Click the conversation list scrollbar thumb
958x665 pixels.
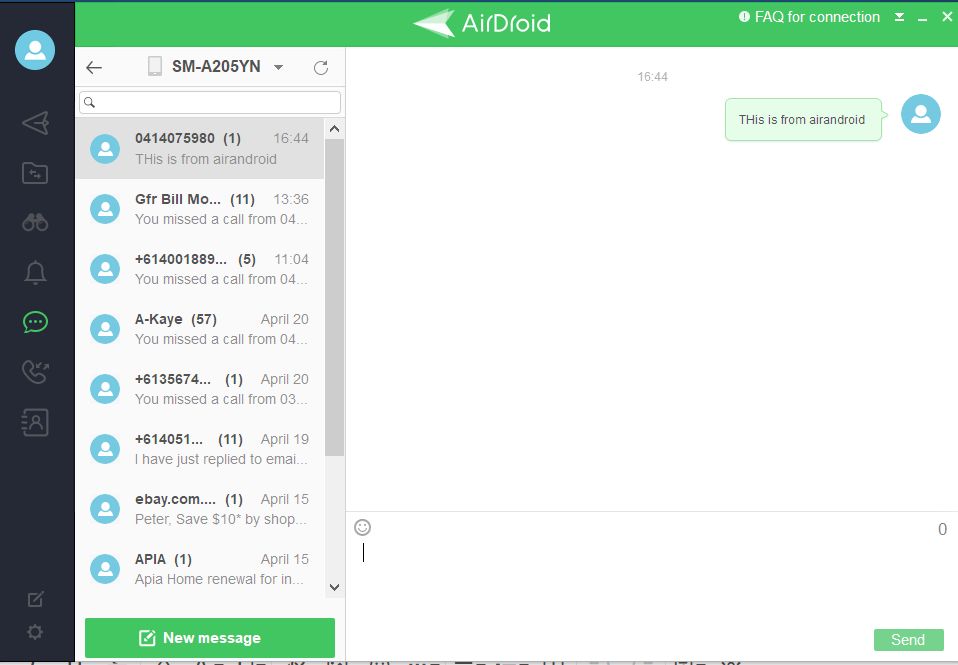(x=334, y=297)
